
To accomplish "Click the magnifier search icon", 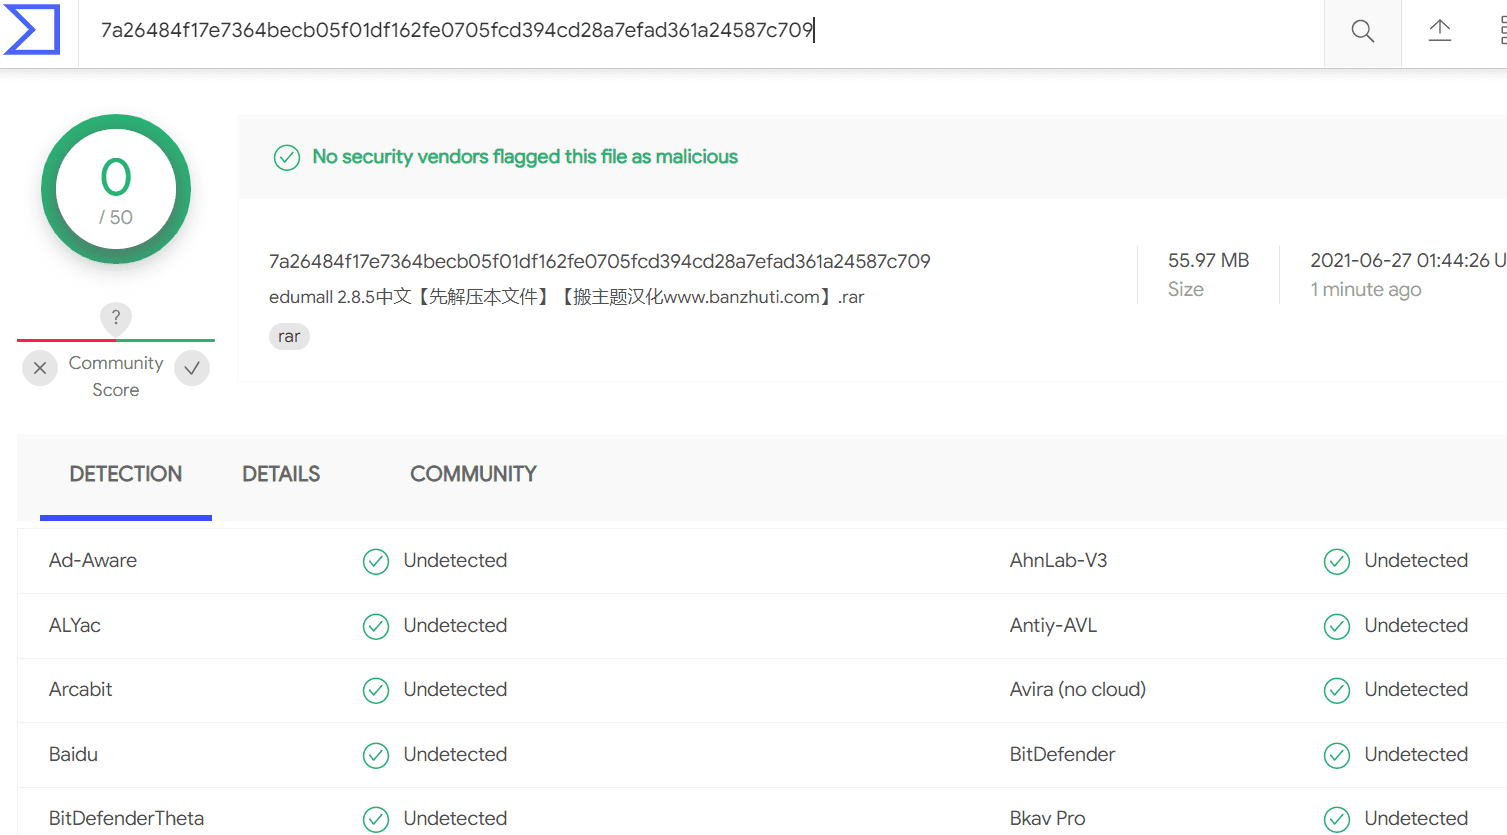I will [1362, 31].
